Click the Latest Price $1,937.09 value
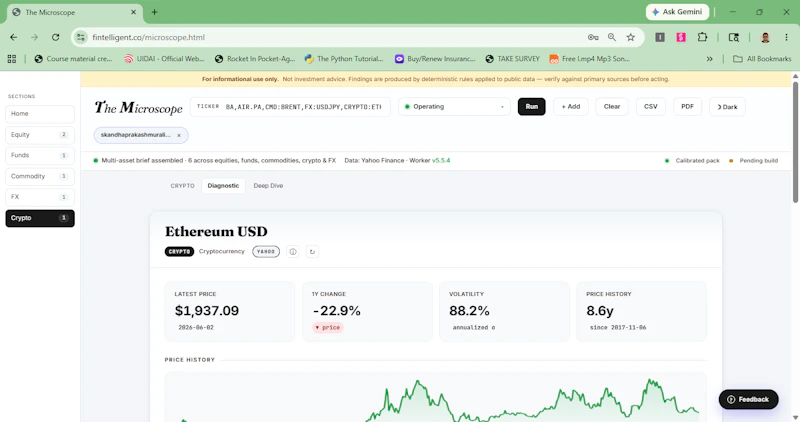 click(x=207, y=311)
